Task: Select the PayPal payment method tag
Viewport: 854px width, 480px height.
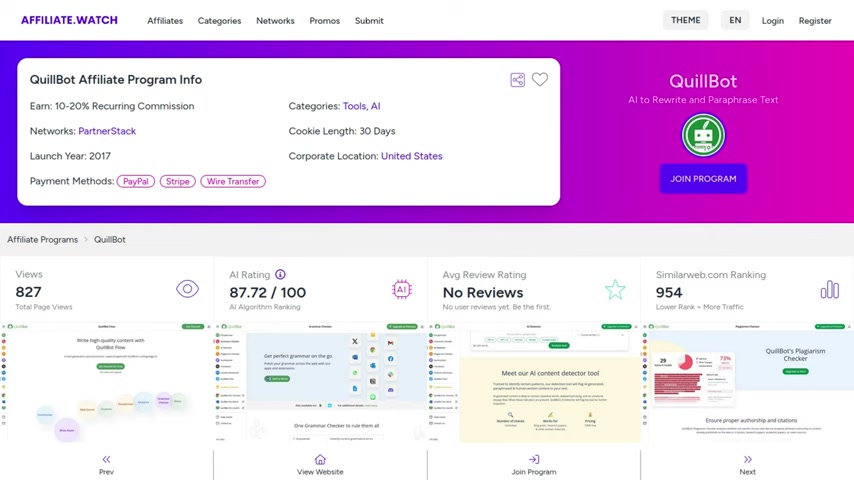Action: pos(136,181)
